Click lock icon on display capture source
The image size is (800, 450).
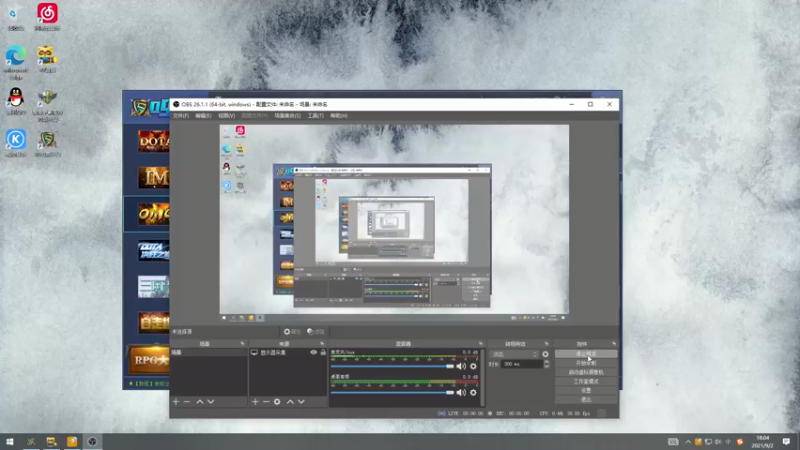(x=323, y=353)
